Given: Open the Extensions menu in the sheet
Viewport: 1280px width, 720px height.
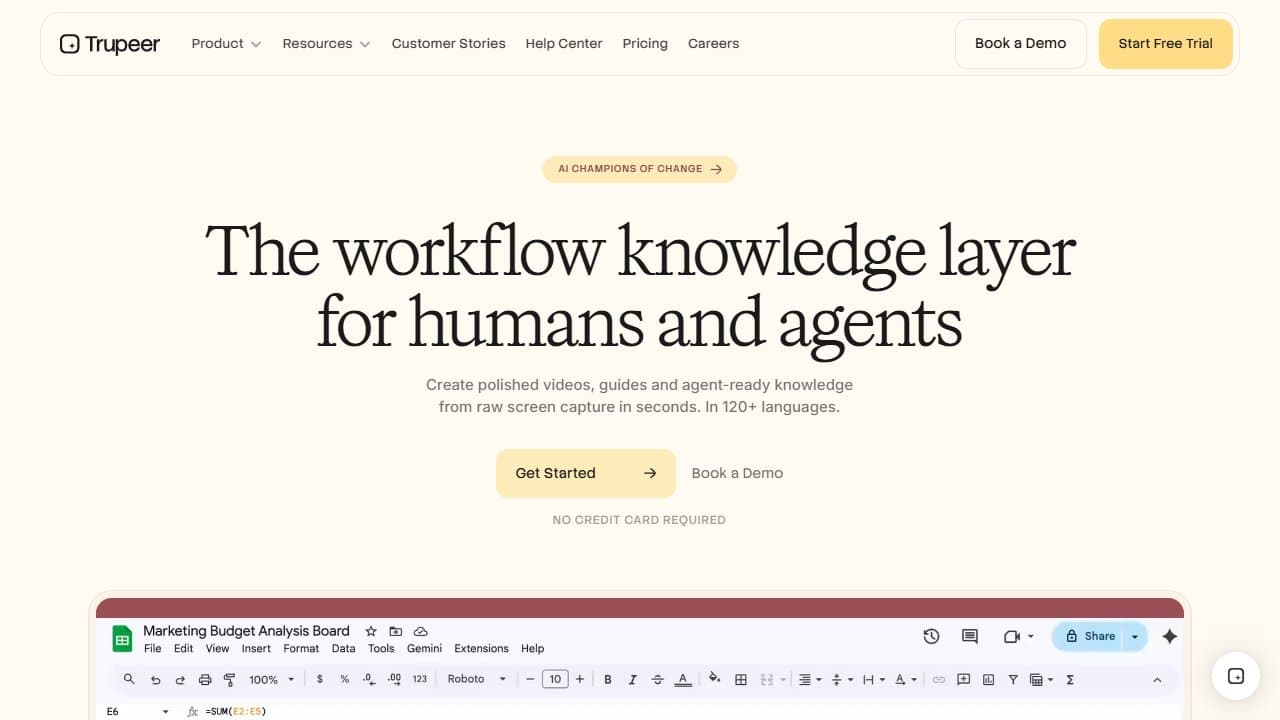Looking at the screenshot, I should coord(481,648).
